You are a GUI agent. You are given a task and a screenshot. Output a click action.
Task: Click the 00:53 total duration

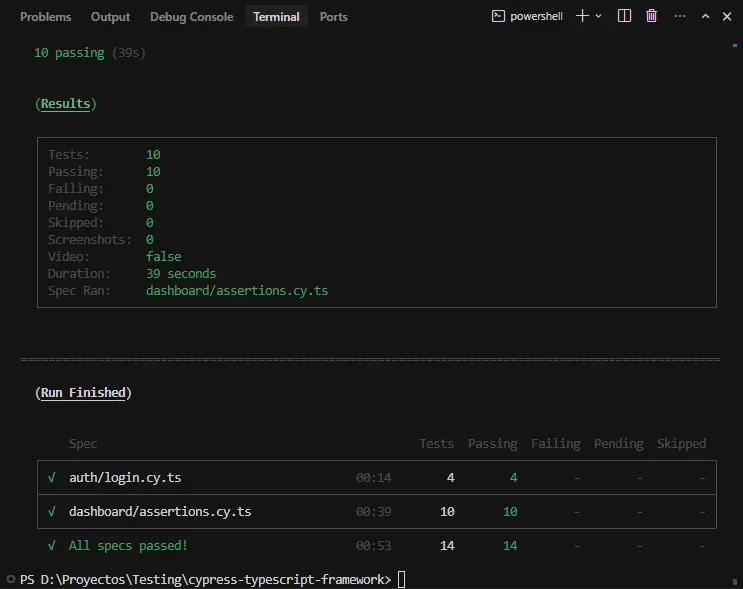(x=373, y=546)
